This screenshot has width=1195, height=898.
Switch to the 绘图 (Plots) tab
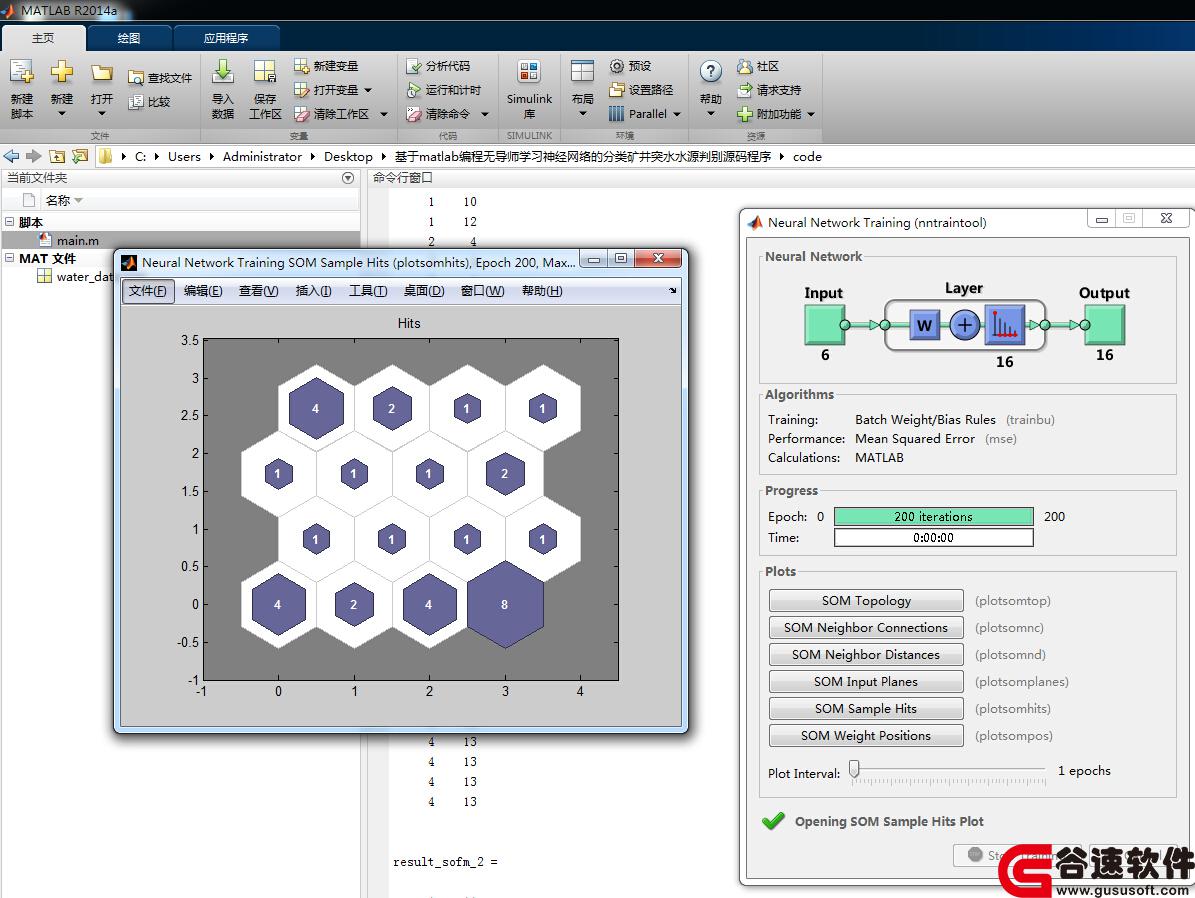[x=129, y=37]
